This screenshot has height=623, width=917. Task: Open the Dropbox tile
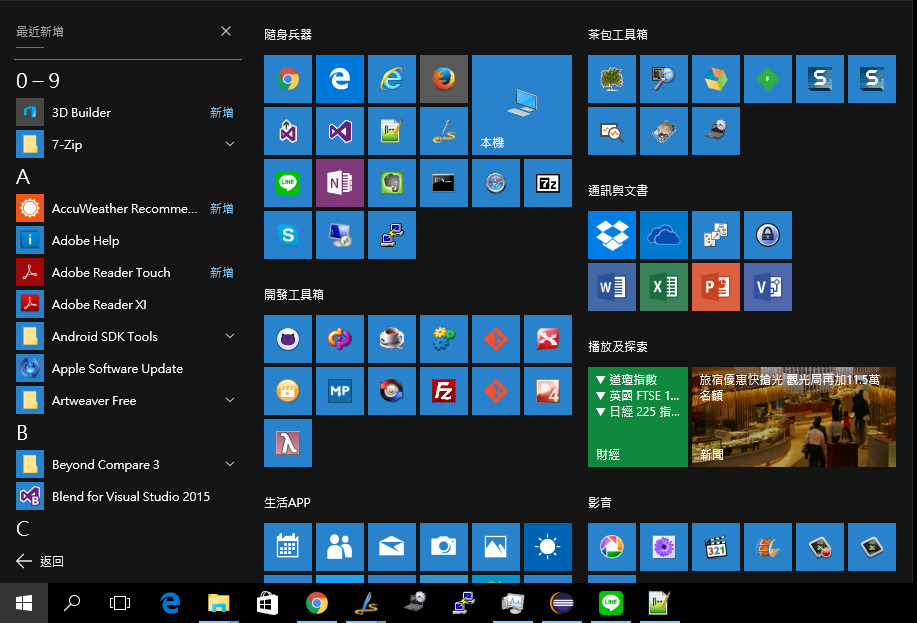pyautogui.click(x=612, y=235)
